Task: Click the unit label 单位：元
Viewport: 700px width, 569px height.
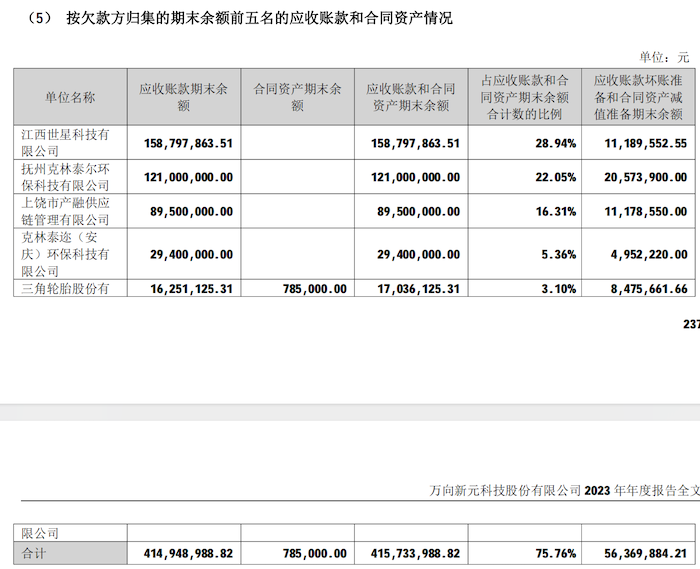Action: [664, 57]
